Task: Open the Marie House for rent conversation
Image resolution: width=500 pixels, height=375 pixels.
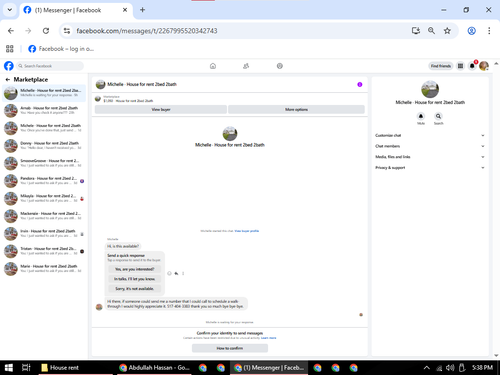Action: point(44,269)
